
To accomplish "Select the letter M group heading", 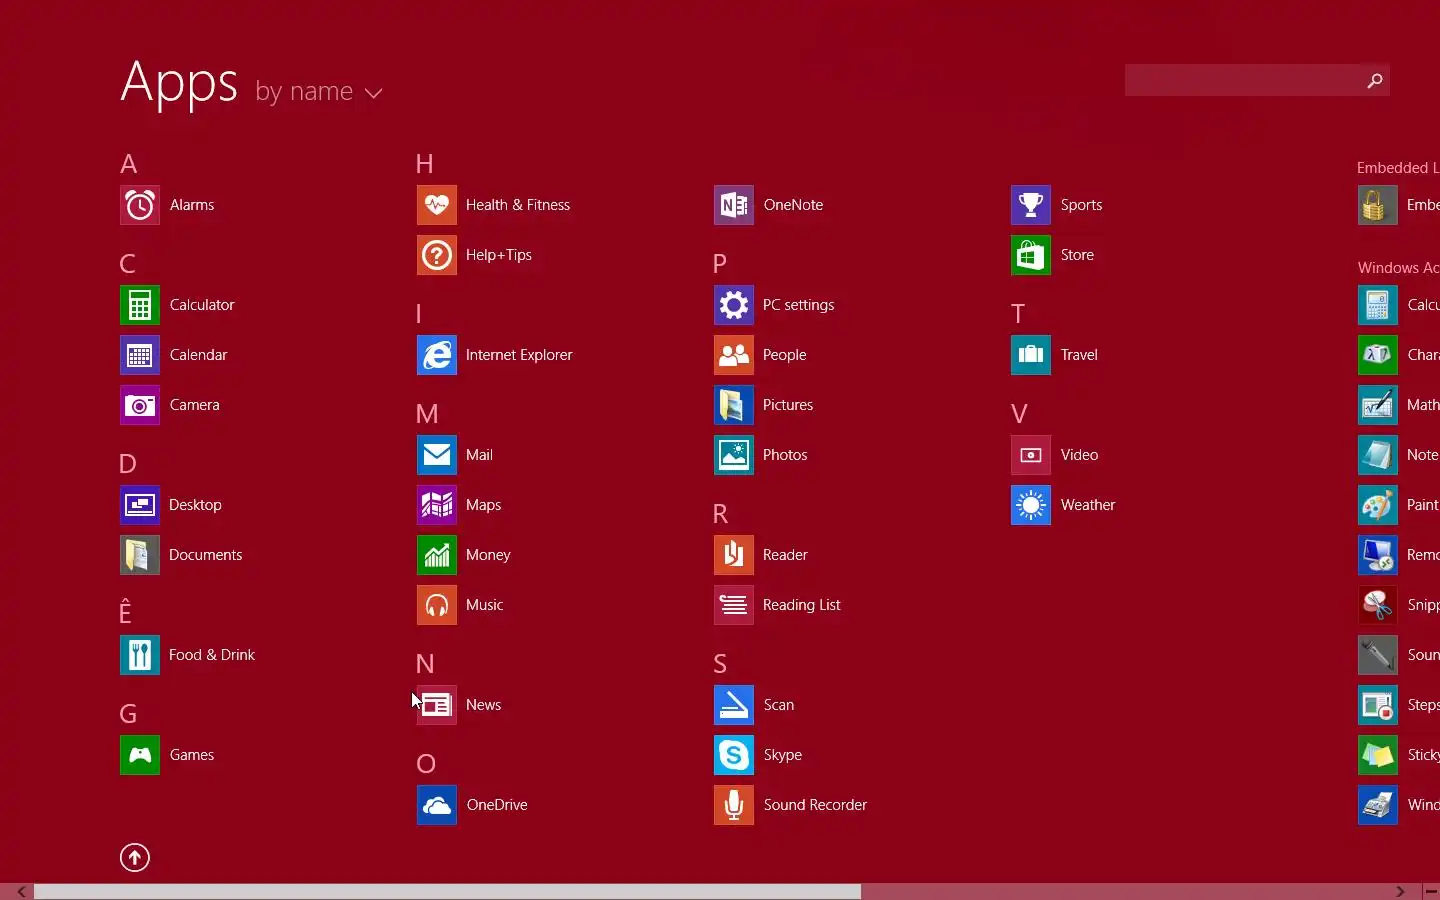I will click(427, 413).
